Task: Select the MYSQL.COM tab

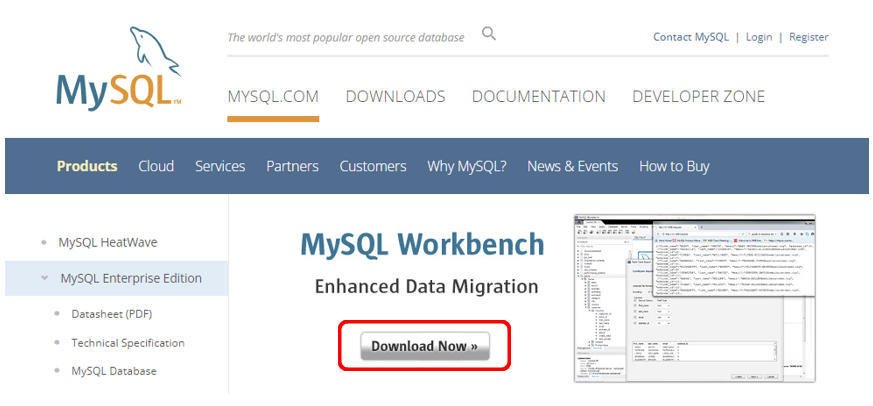Action: point(273,96)
